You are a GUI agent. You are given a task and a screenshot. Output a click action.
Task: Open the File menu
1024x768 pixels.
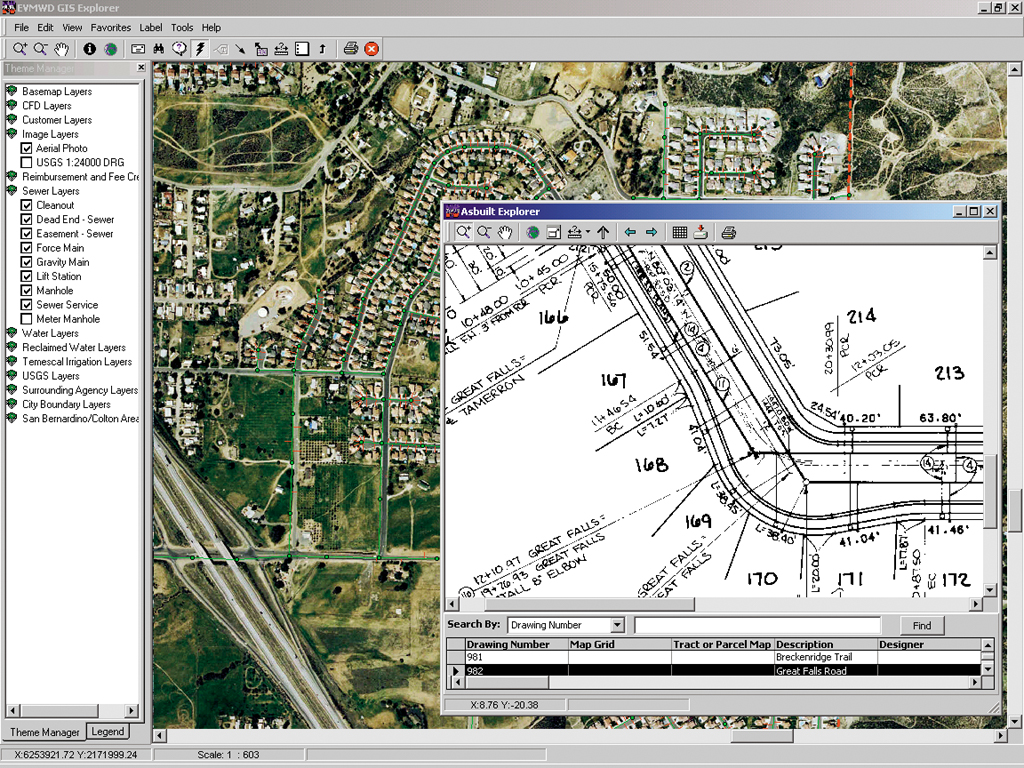pos(22,27)
